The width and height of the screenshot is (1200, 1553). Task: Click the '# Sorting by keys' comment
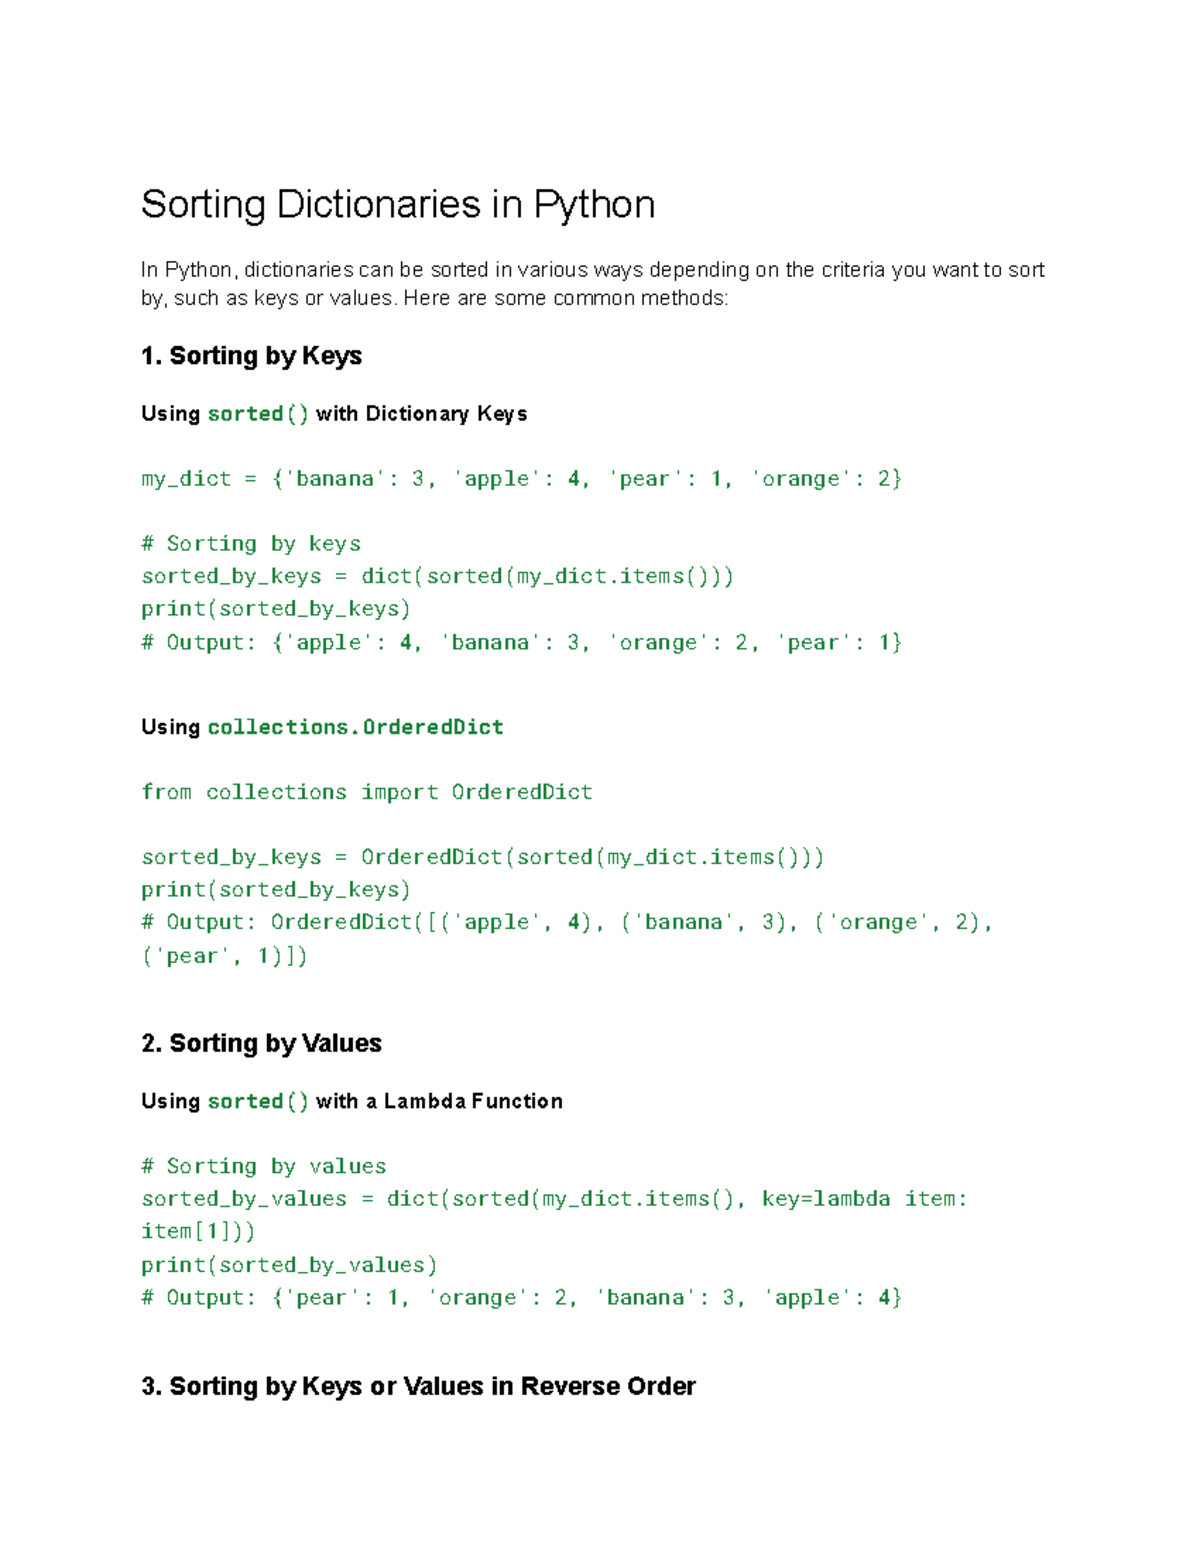tap(251, 544)
